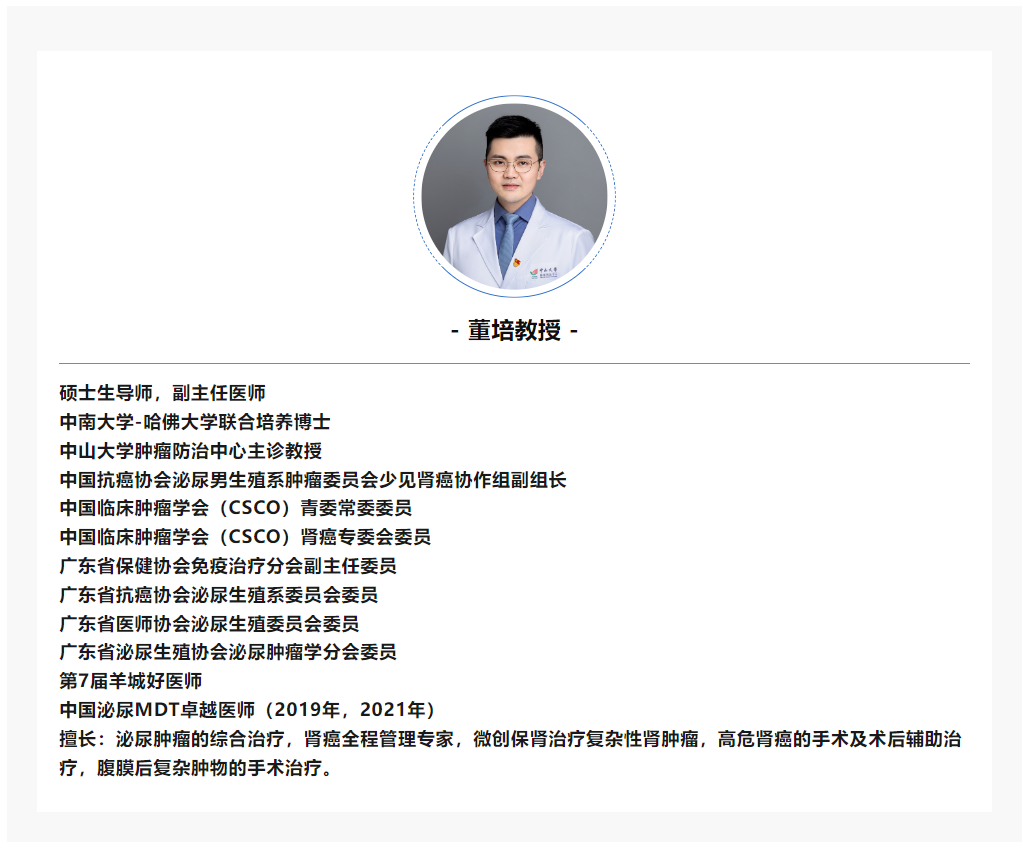Click the 中山大学肿瘤防治中心主诊教授 text
1031x849 pixels.
tap(190, 451)
